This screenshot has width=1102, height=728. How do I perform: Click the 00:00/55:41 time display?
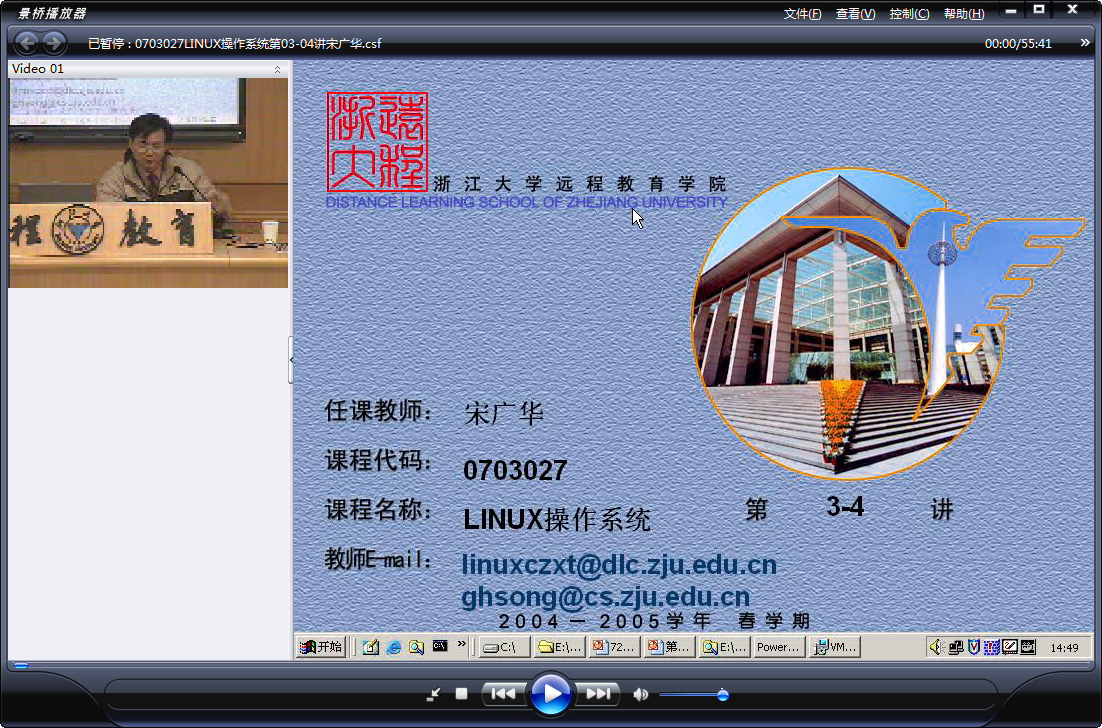[1018, 44]
